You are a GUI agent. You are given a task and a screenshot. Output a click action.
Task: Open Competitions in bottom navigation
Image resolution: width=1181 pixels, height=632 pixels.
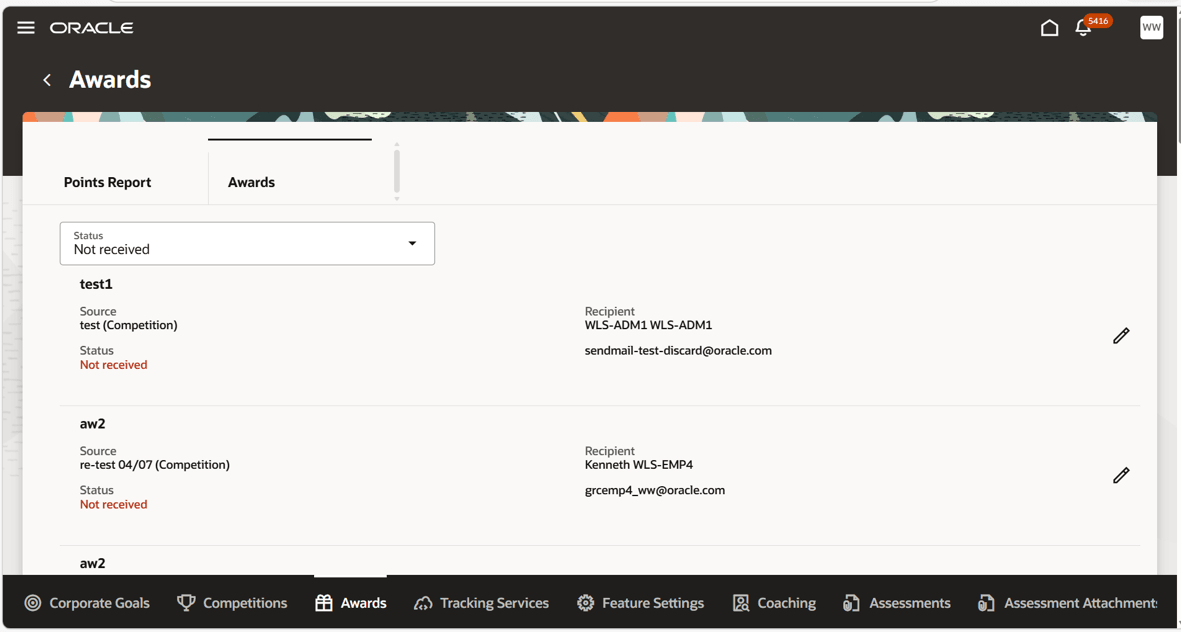tap(232, 603)
